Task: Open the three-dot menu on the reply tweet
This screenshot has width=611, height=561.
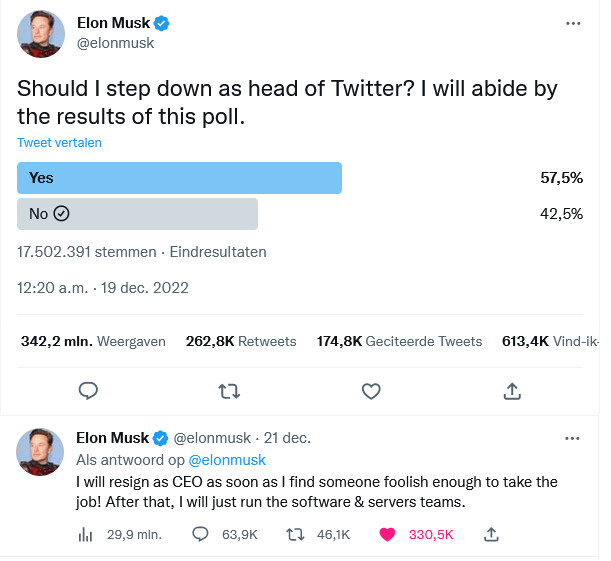Action: [x=572, y=438]
